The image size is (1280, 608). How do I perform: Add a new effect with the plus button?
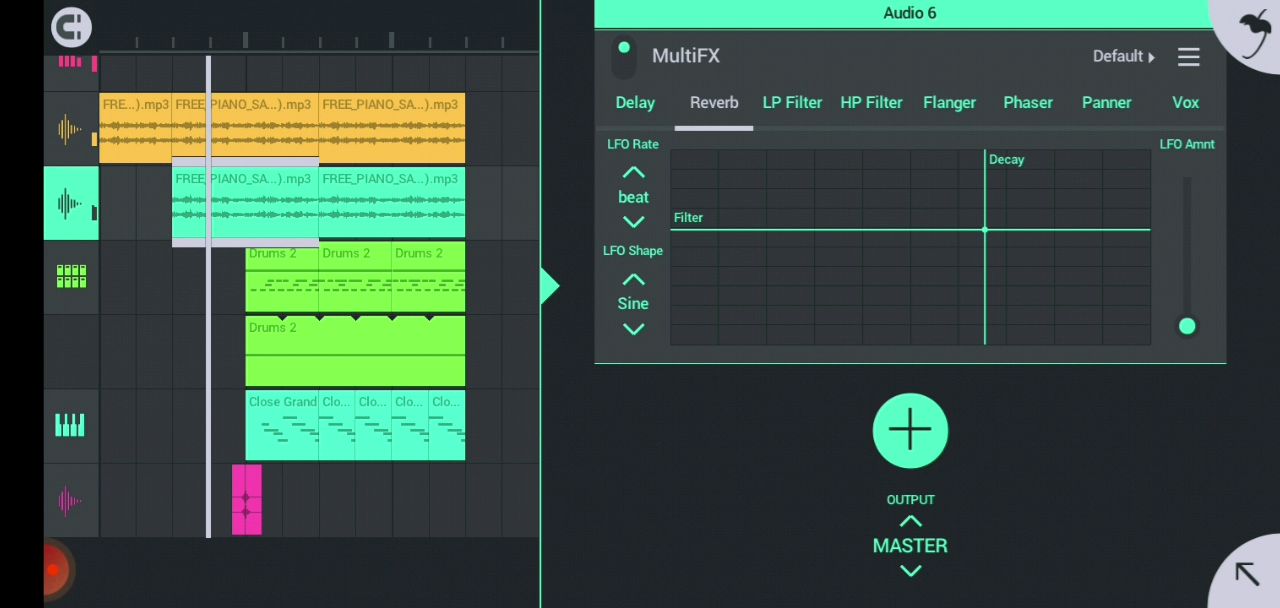910,431
